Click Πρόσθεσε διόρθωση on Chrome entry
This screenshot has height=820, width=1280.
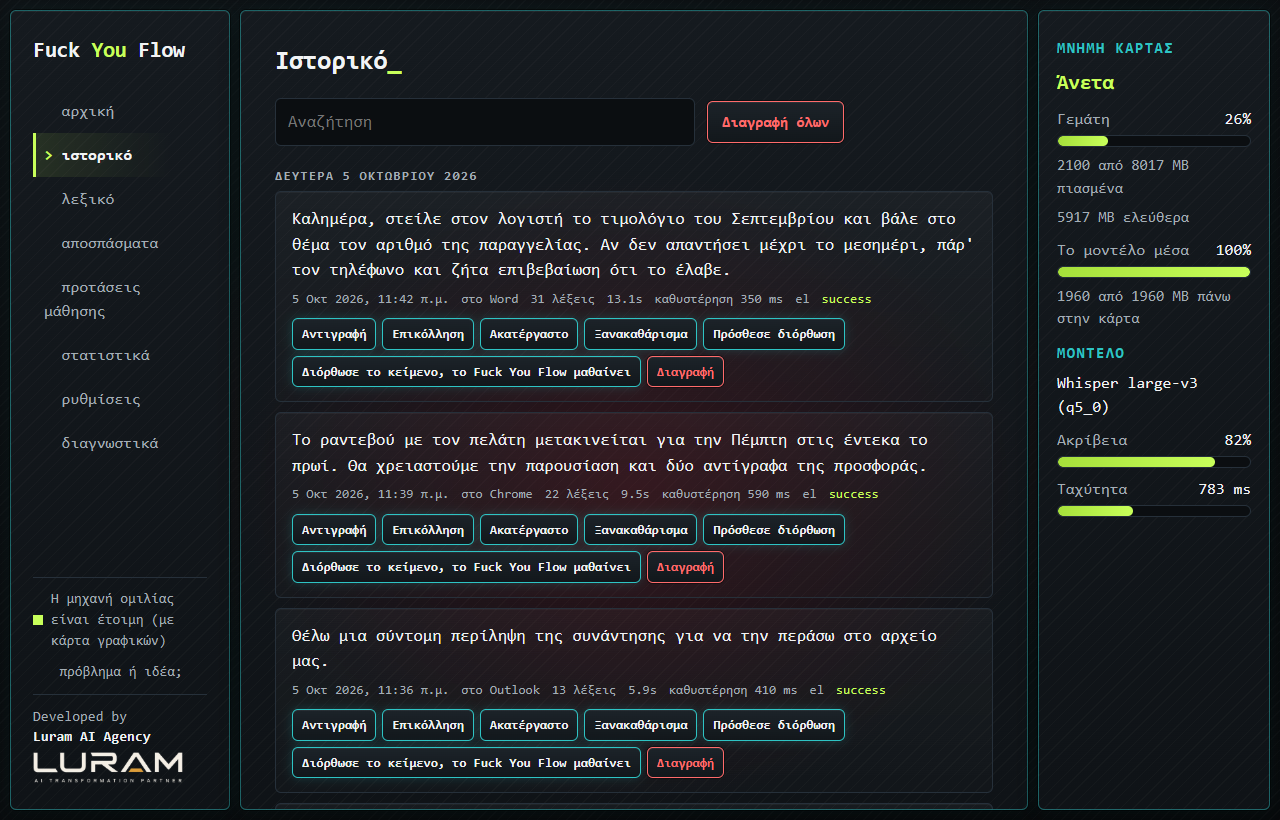point(774,530)
